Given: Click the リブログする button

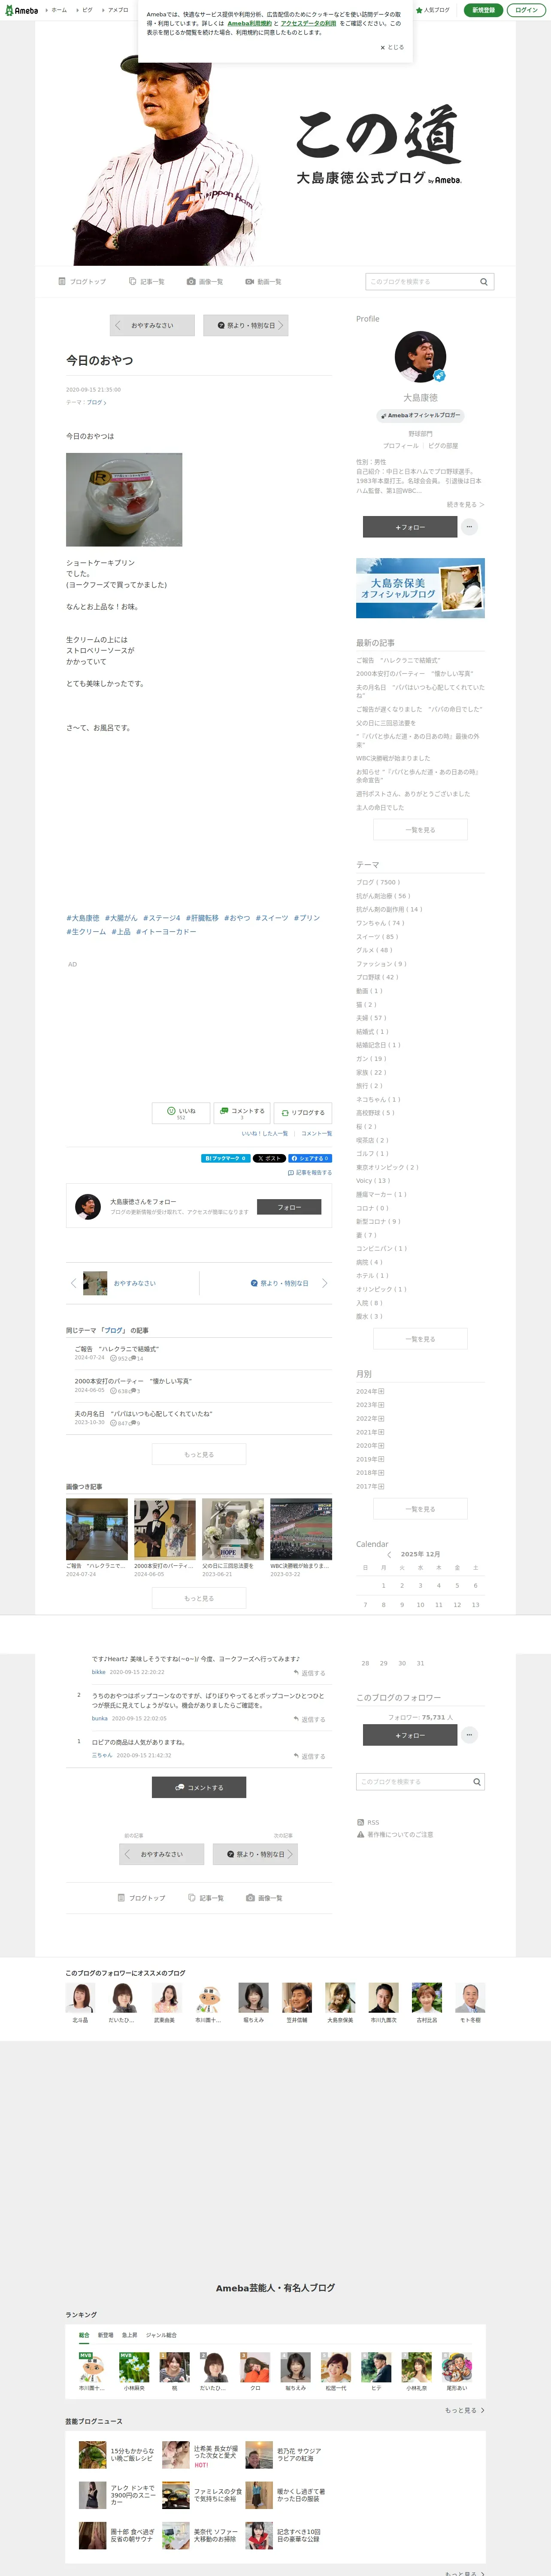Looking at the screenshot, I should [303, 1113].
